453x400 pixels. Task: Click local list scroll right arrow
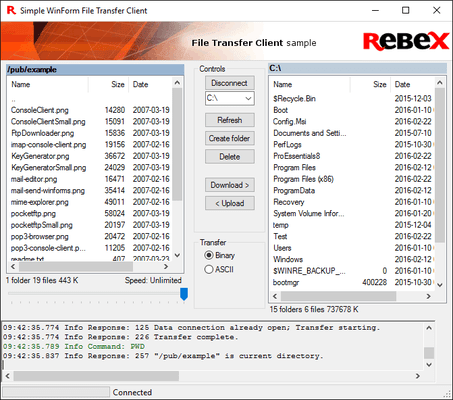(429, 296)
